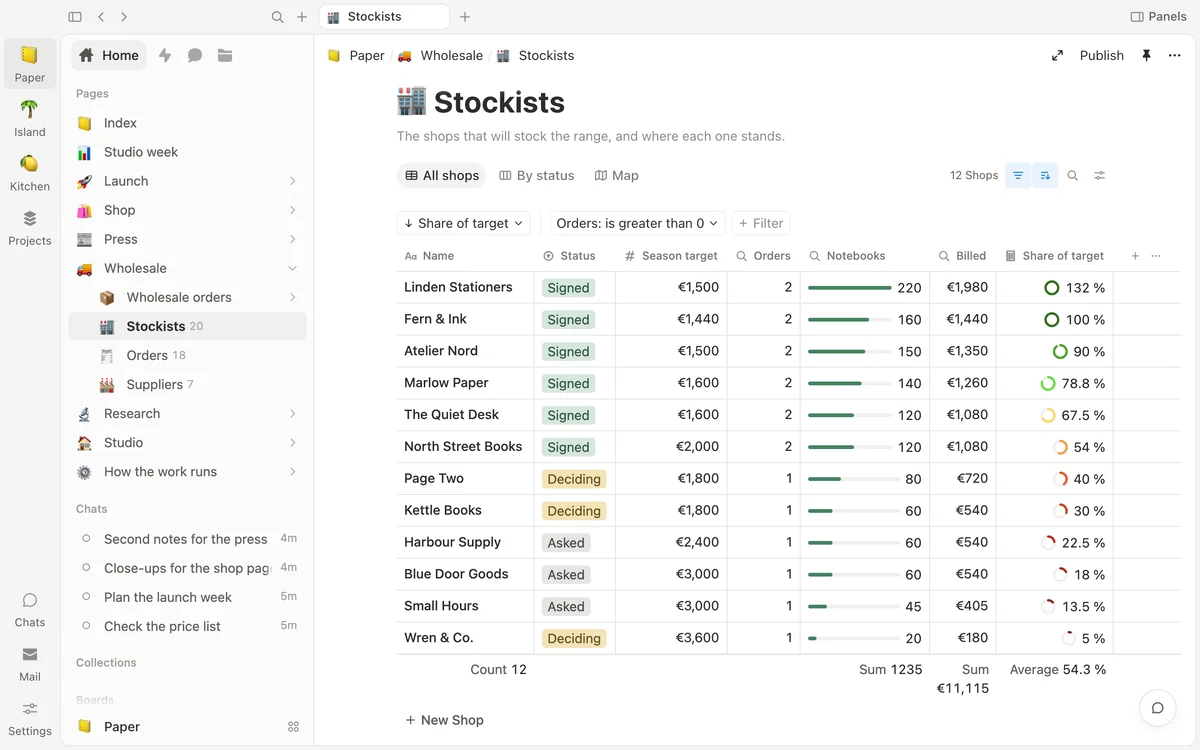Pin the page with the pin icon
Screen dimensions: 1200x750
(x=1146, y=56)
